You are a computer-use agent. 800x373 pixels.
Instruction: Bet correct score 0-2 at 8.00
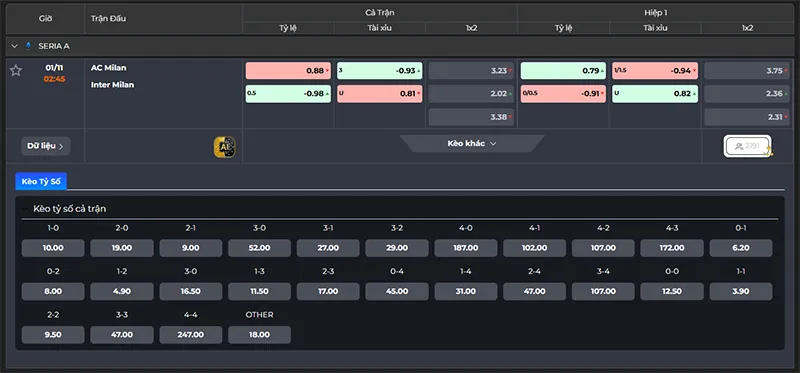click(x=53, y=291)
